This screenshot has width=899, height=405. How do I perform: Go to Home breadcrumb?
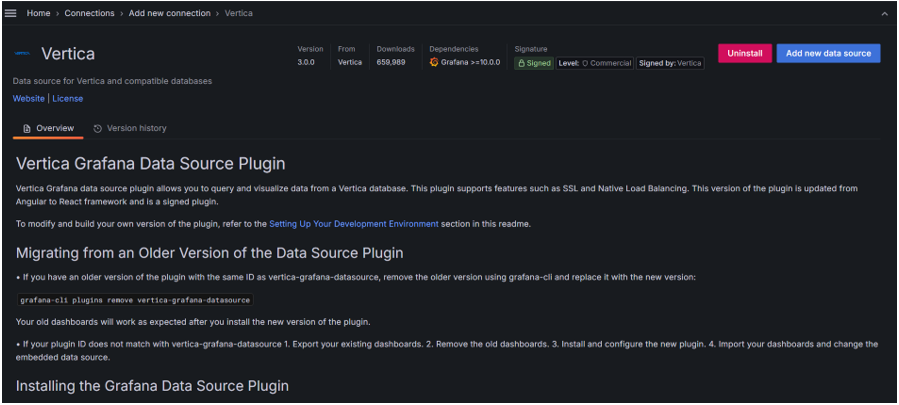point(38,13)
